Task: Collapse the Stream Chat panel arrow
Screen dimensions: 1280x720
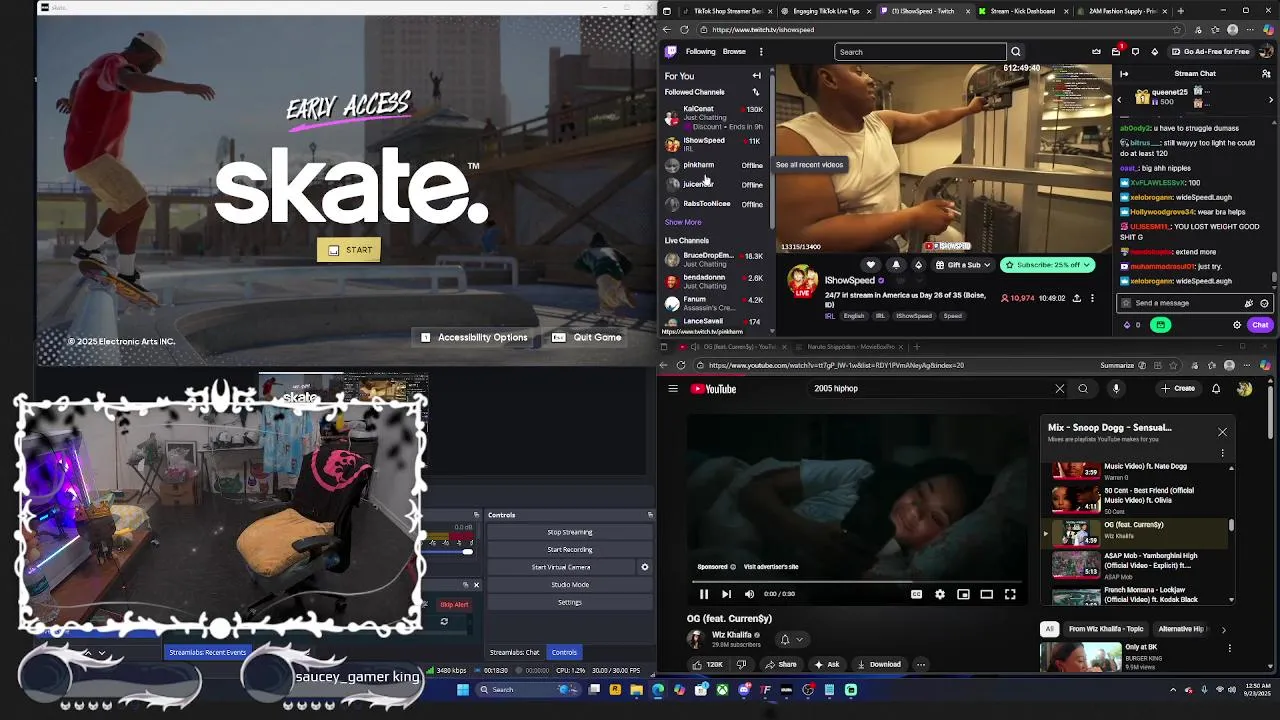Action: 1124,74
